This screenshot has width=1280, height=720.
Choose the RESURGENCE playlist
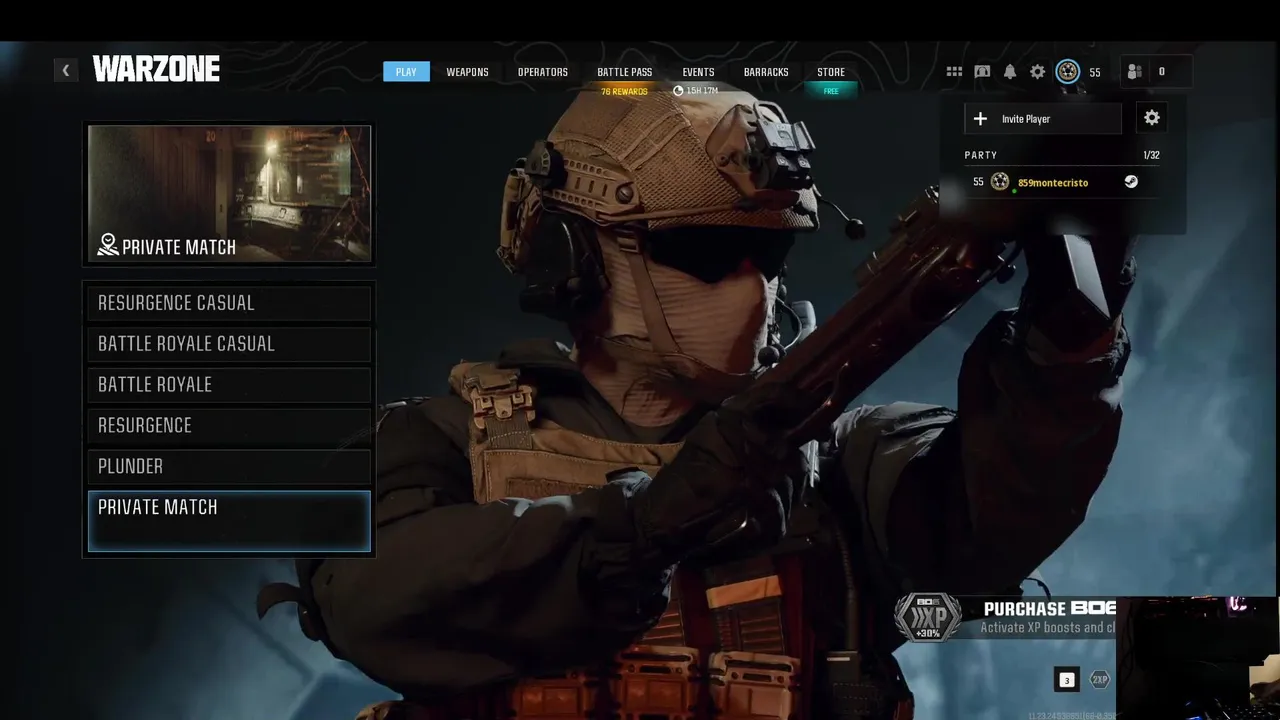click(229, 426)
